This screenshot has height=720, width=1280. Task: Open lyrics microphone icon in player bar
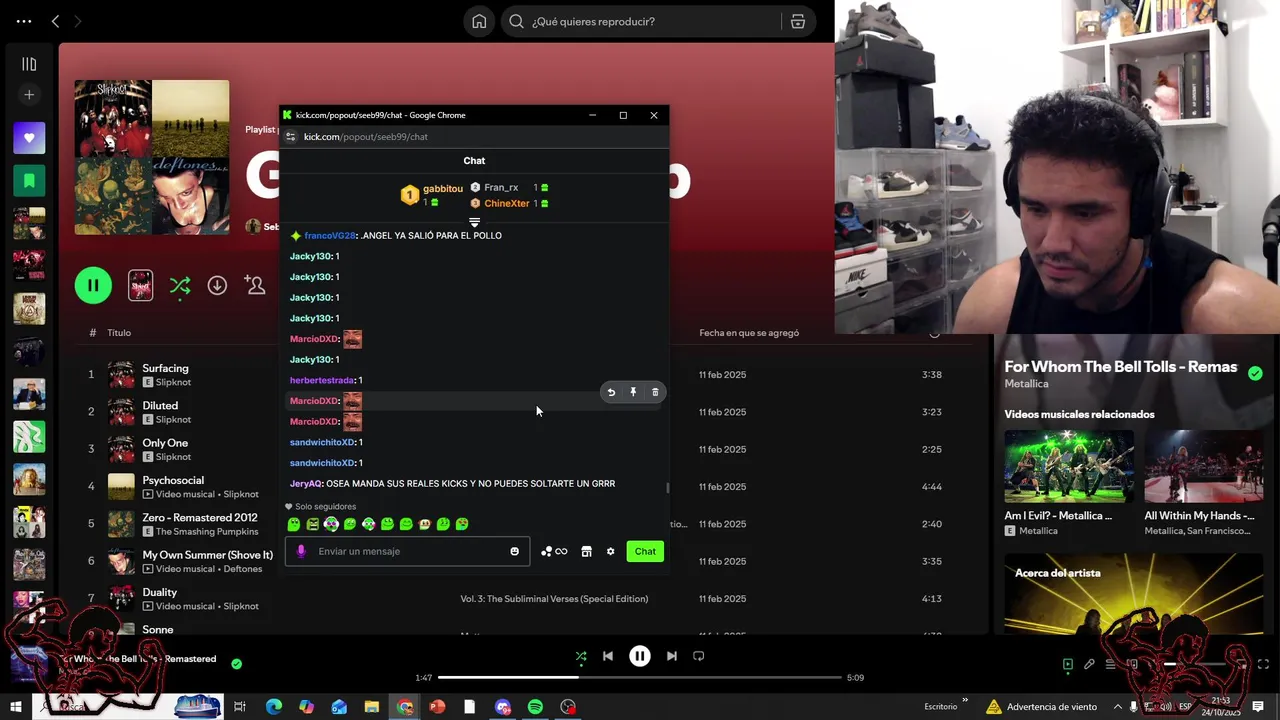click(x=1089, y=664)
